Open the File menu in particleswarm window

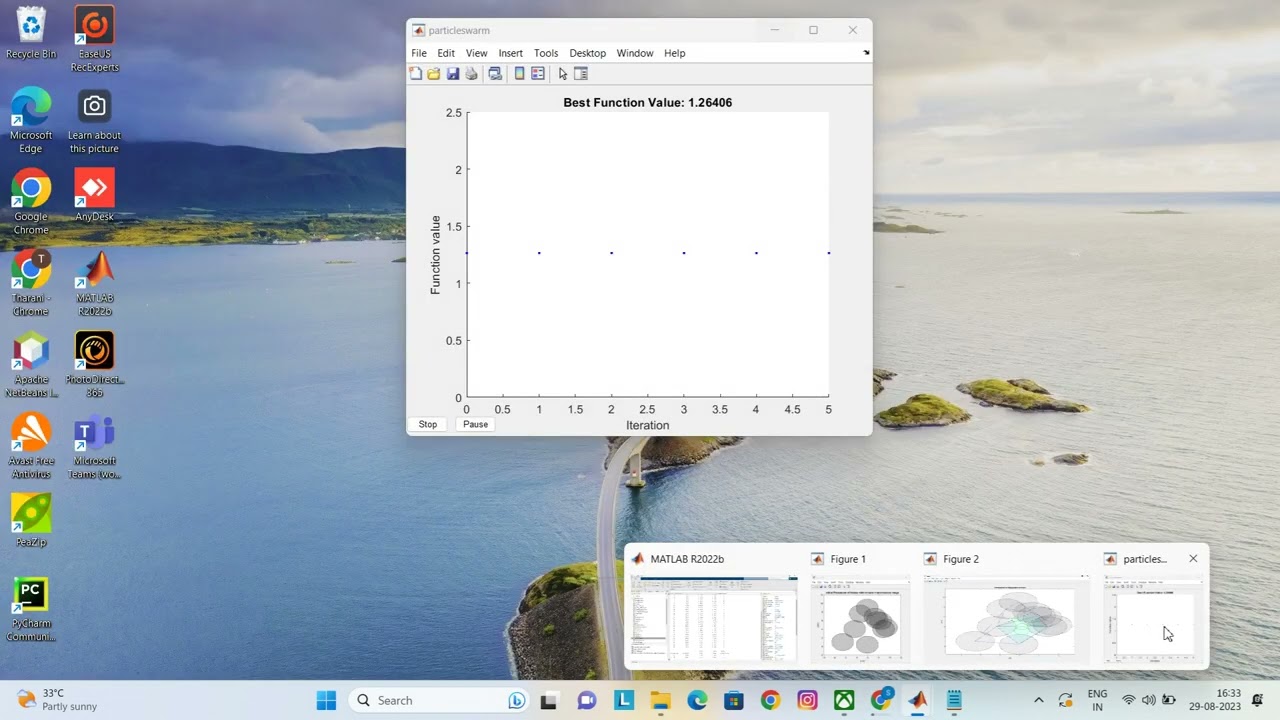[x=419, y=53]
